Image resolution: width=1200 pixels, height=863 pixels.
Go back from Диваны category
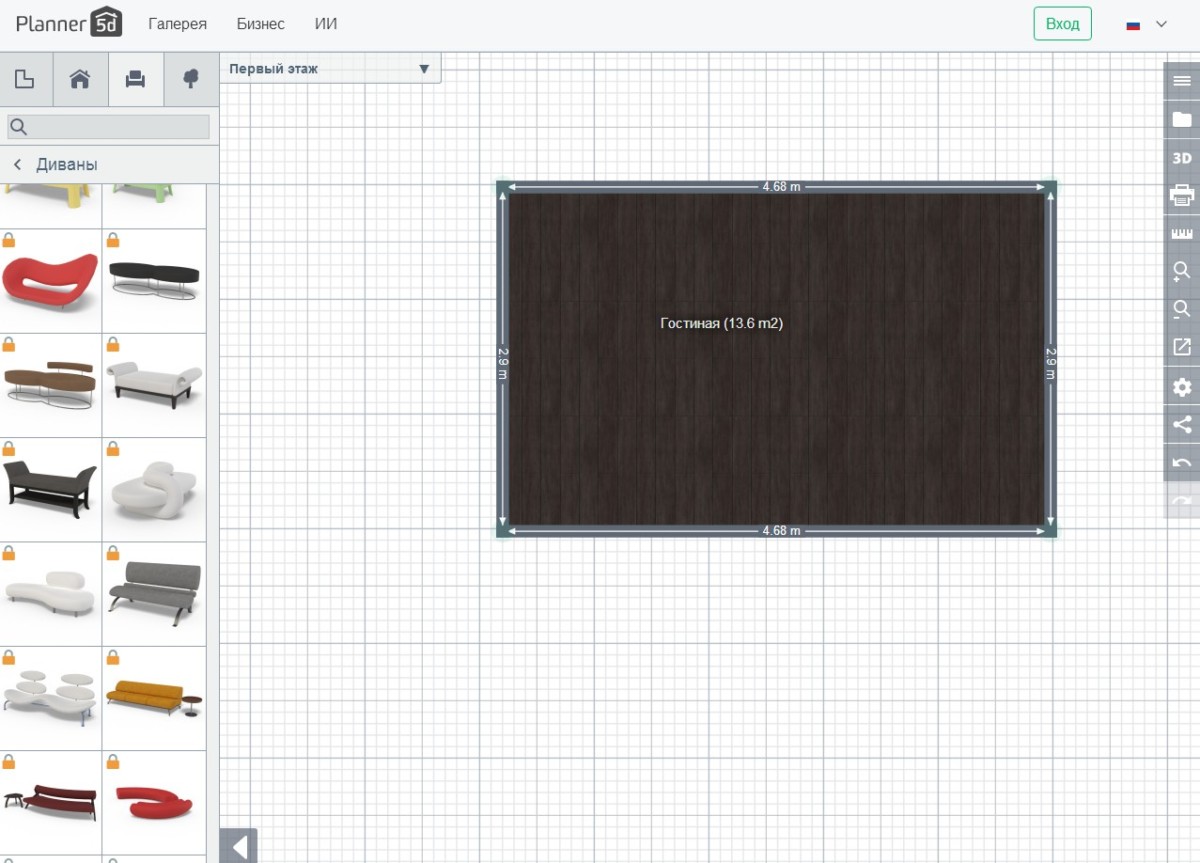(x=17, y=165)
